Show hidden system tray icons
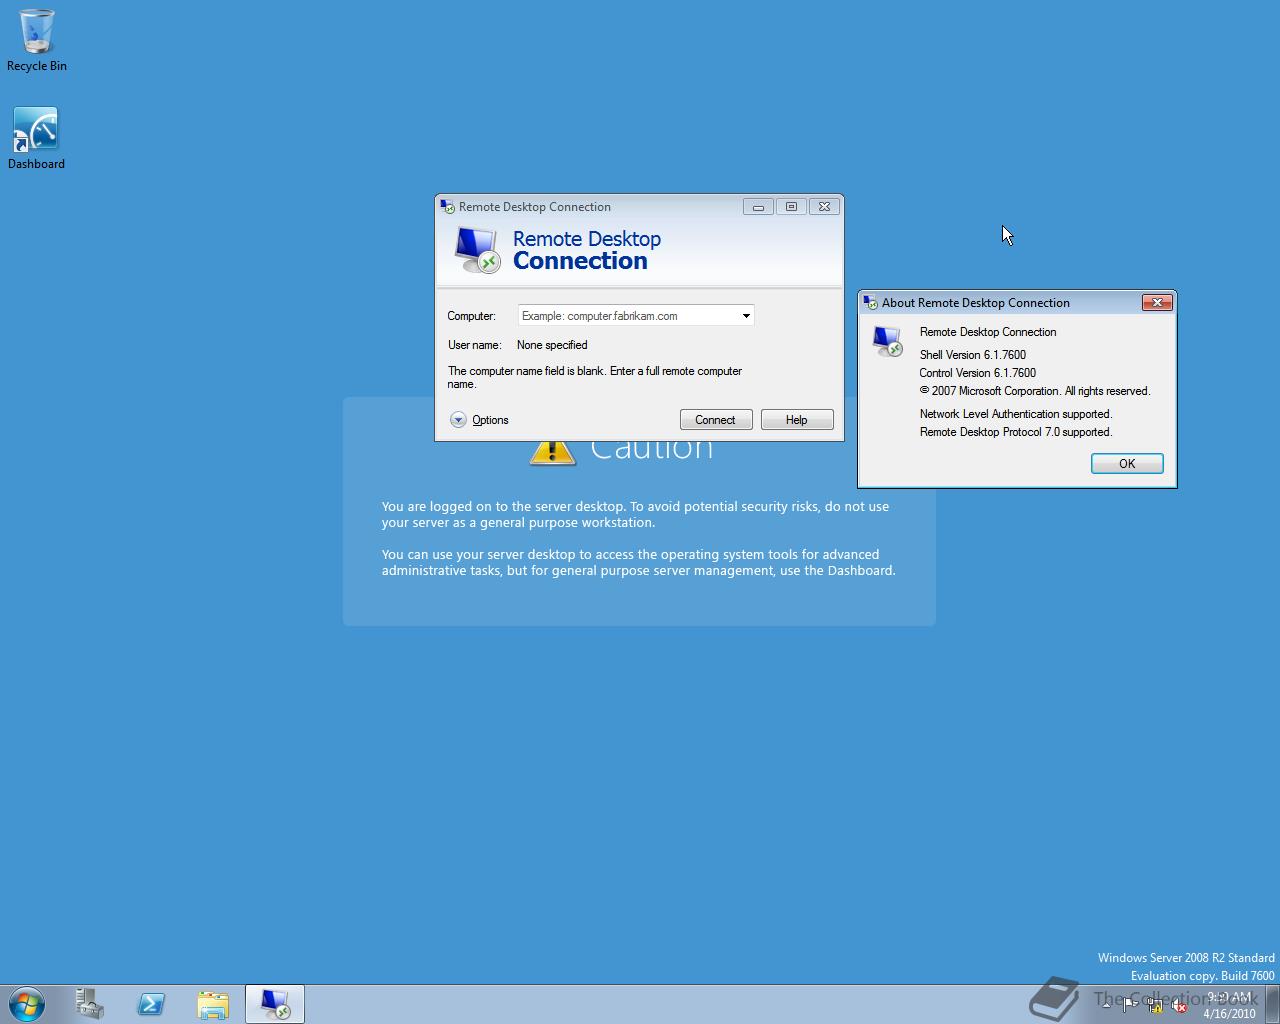1280x1024 pixels. 1106,1005
